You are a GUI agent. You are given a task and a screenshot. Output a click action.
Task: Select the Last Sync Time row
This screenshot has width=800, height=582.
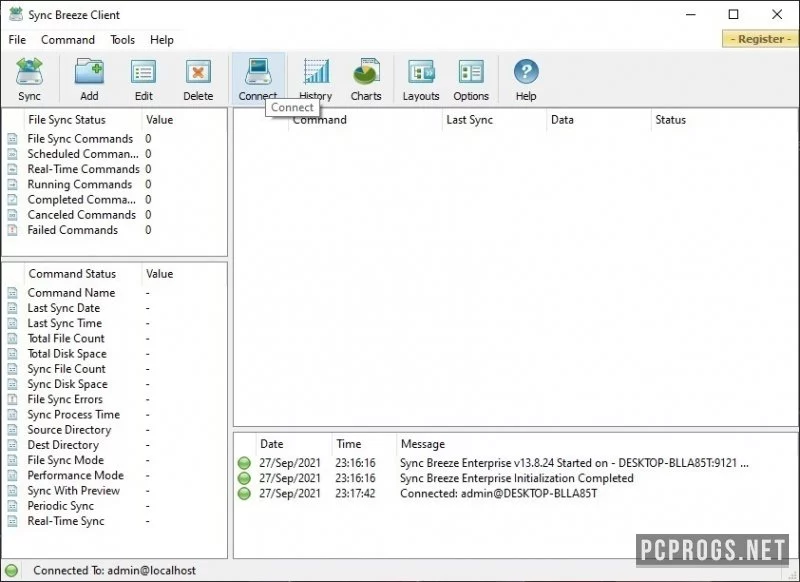[x=115, y=323]
